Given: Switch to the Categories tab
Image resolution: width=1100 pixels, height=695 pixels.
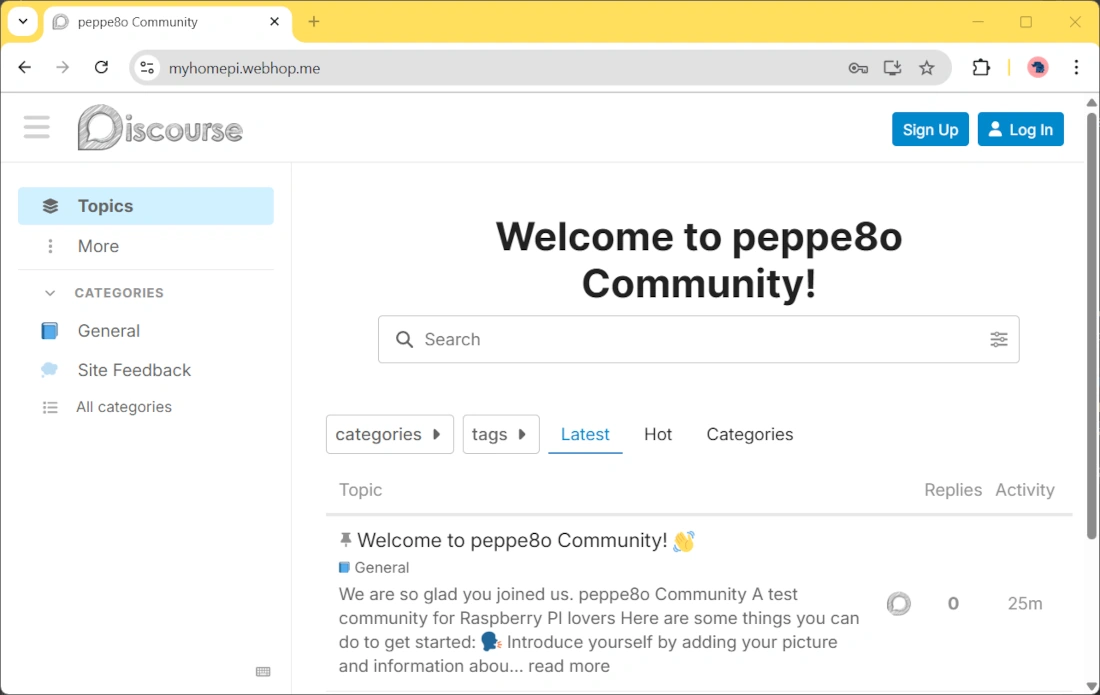Looking at the screenshot, I should click(x=750, y=434).
